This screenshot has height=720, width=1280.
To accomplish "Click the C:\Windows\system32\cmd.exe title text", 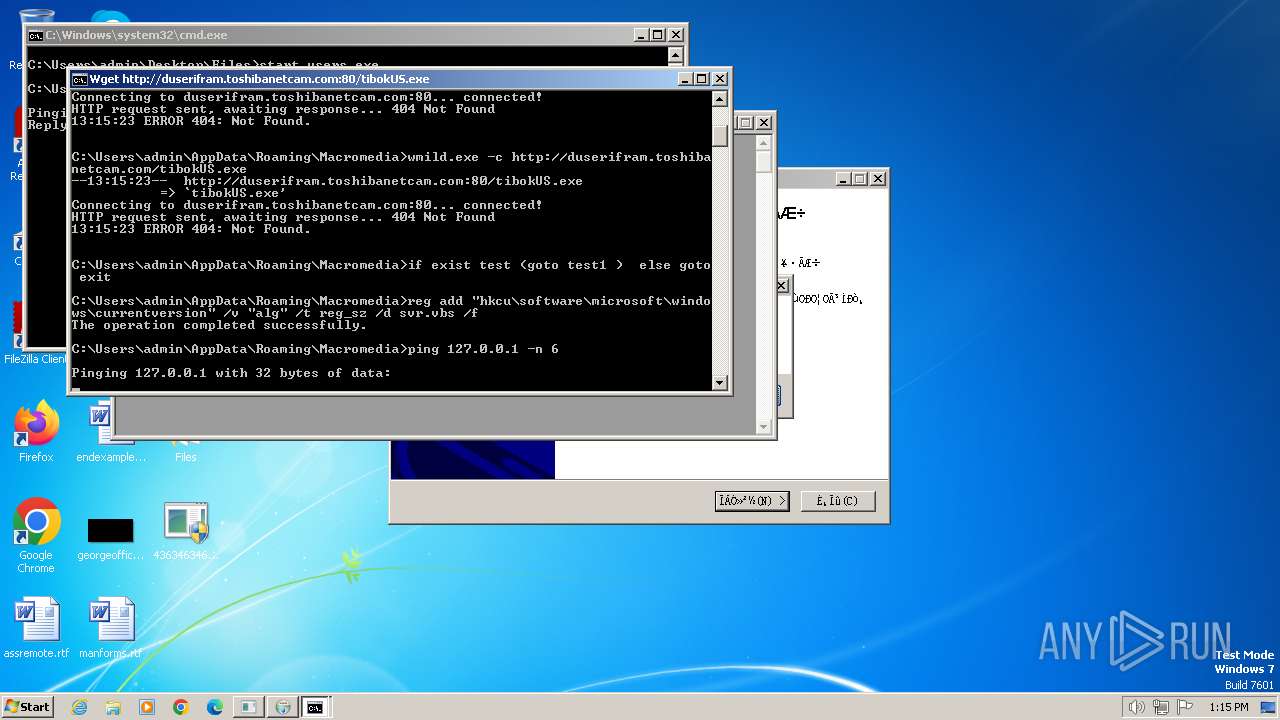I will click(x=136, y=35).
